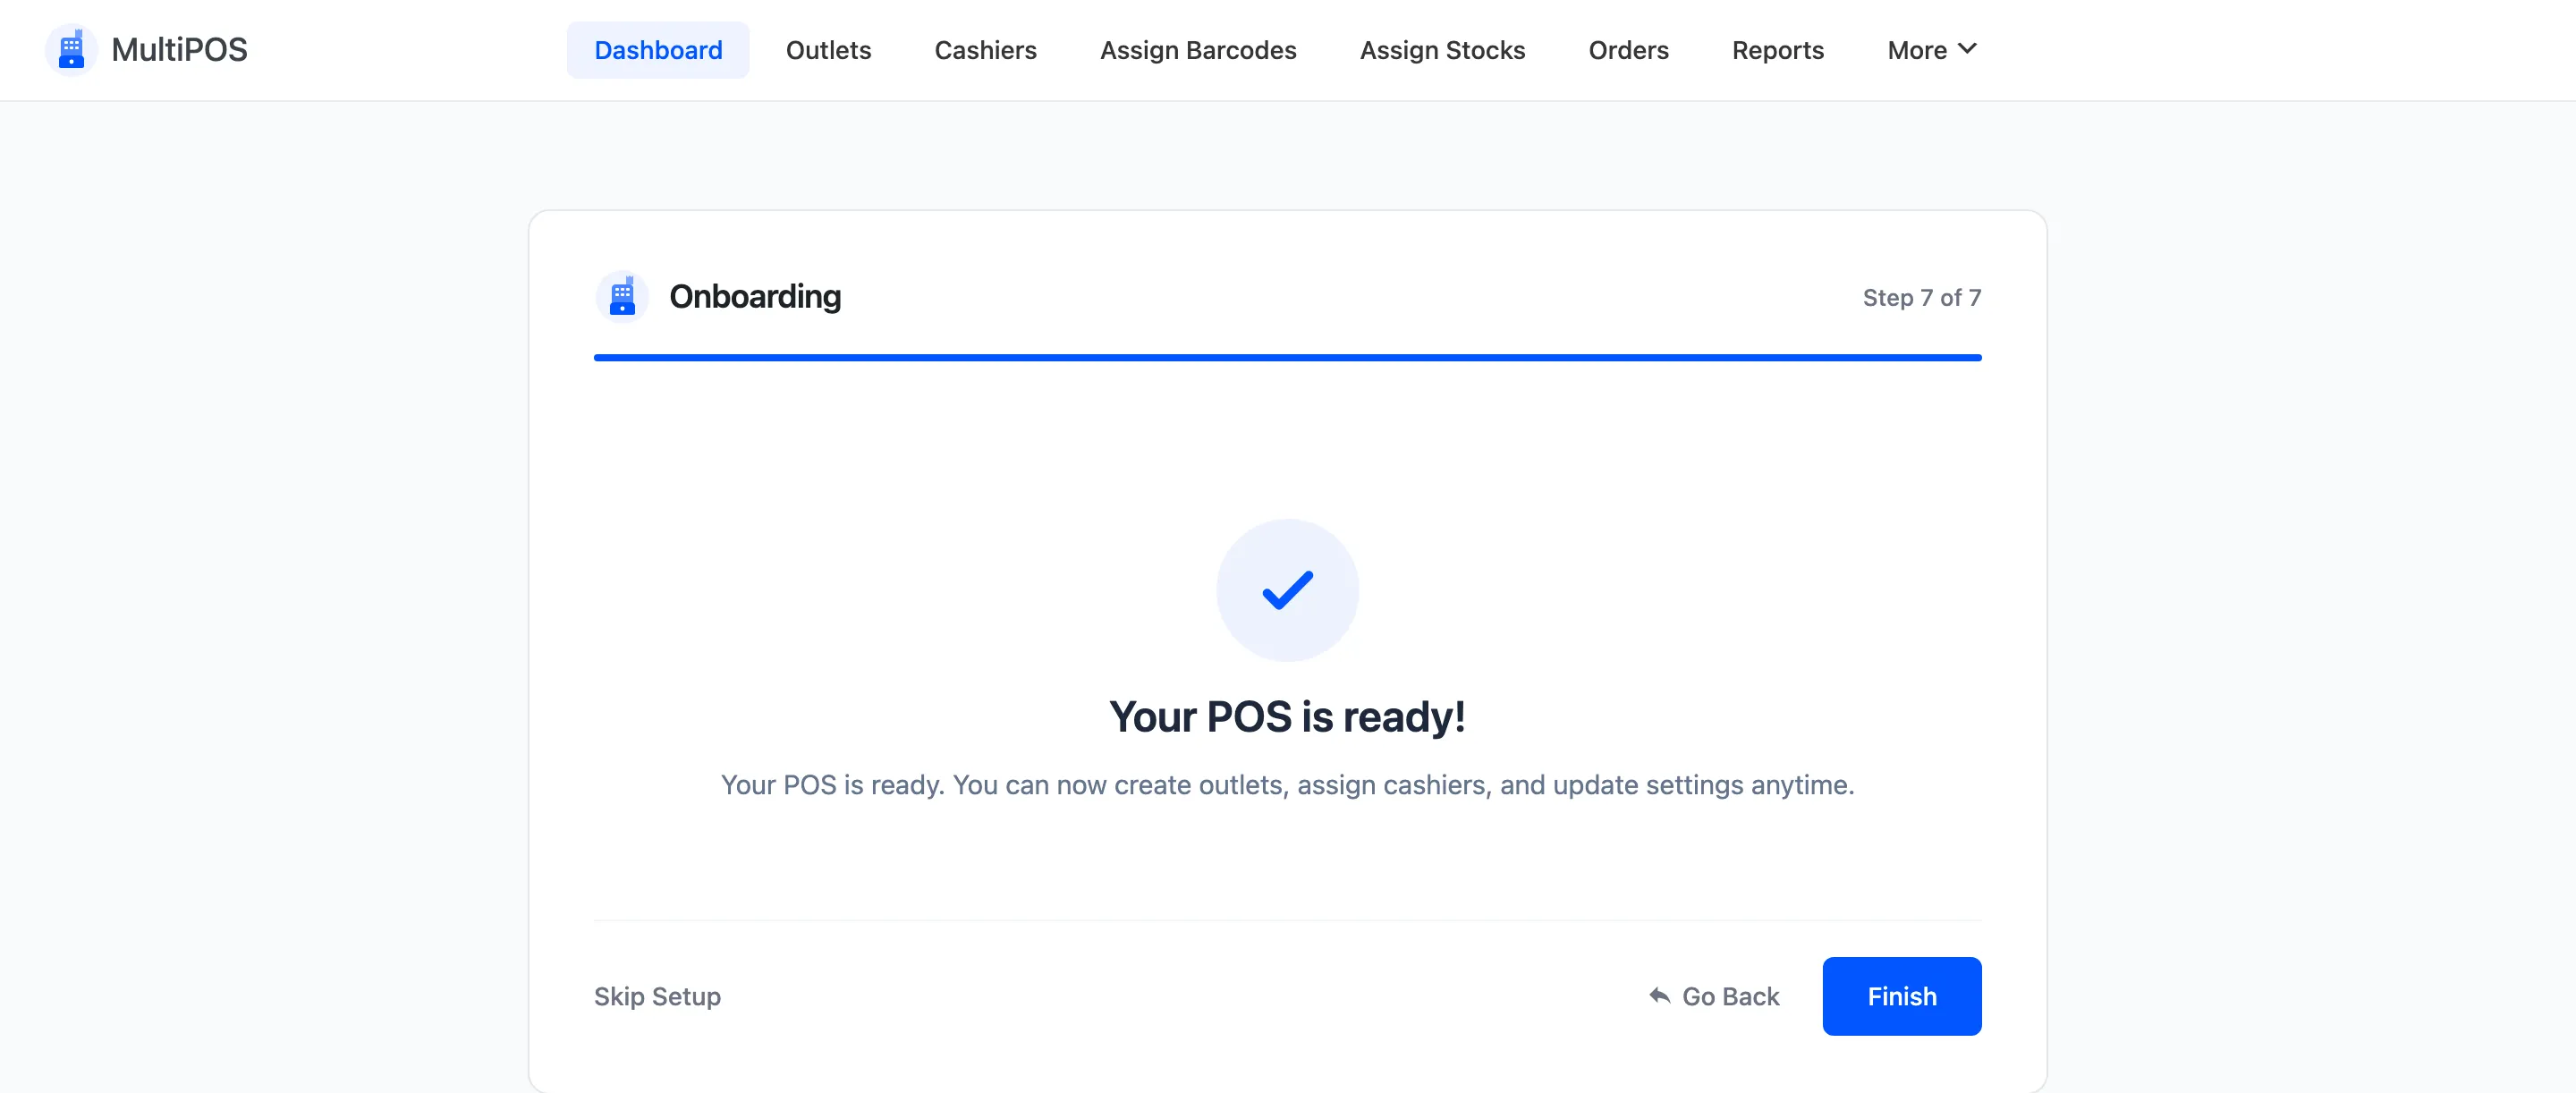Click the MultiPOS logo icon in header
This screenshot has width=2576, height=1093.
click(71, 50)
